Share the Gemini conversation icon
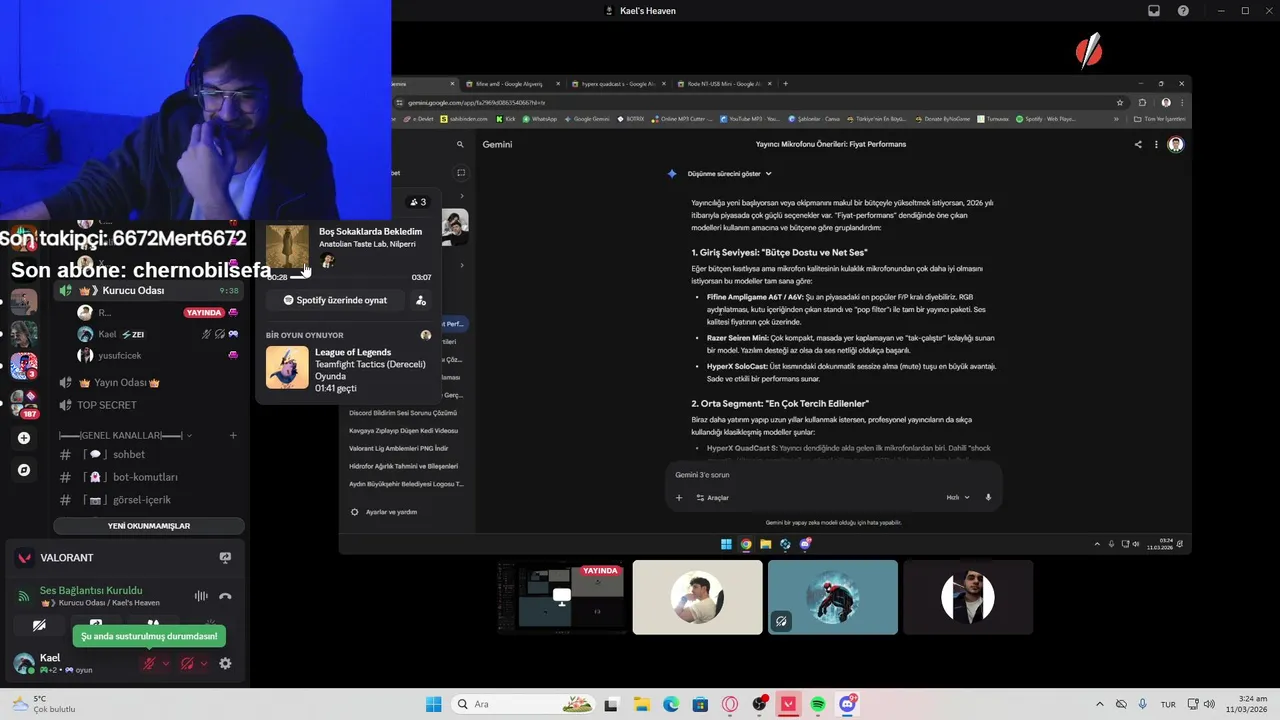This screenshot has width=1280, height=720. tap(1138, 144)
